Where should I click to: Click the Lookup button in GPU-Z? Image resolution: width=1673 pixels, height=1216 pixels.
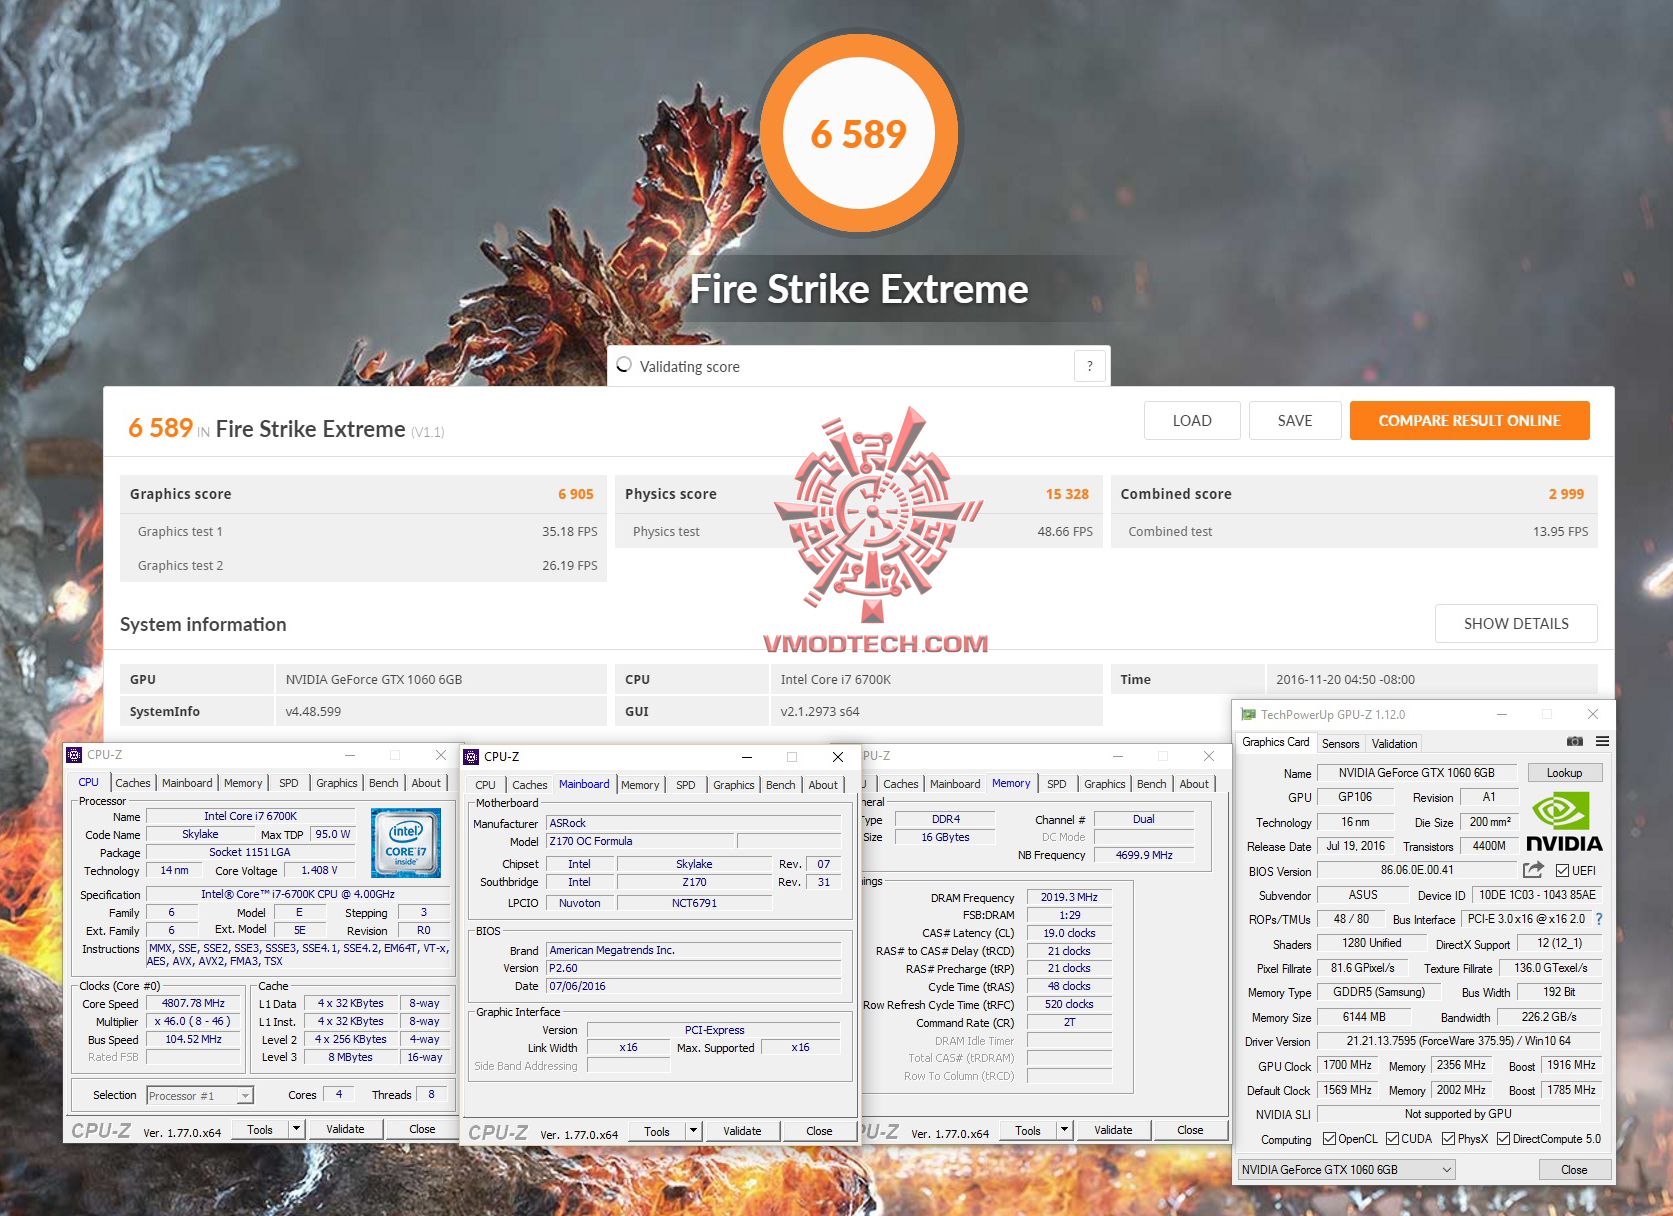1564,772
